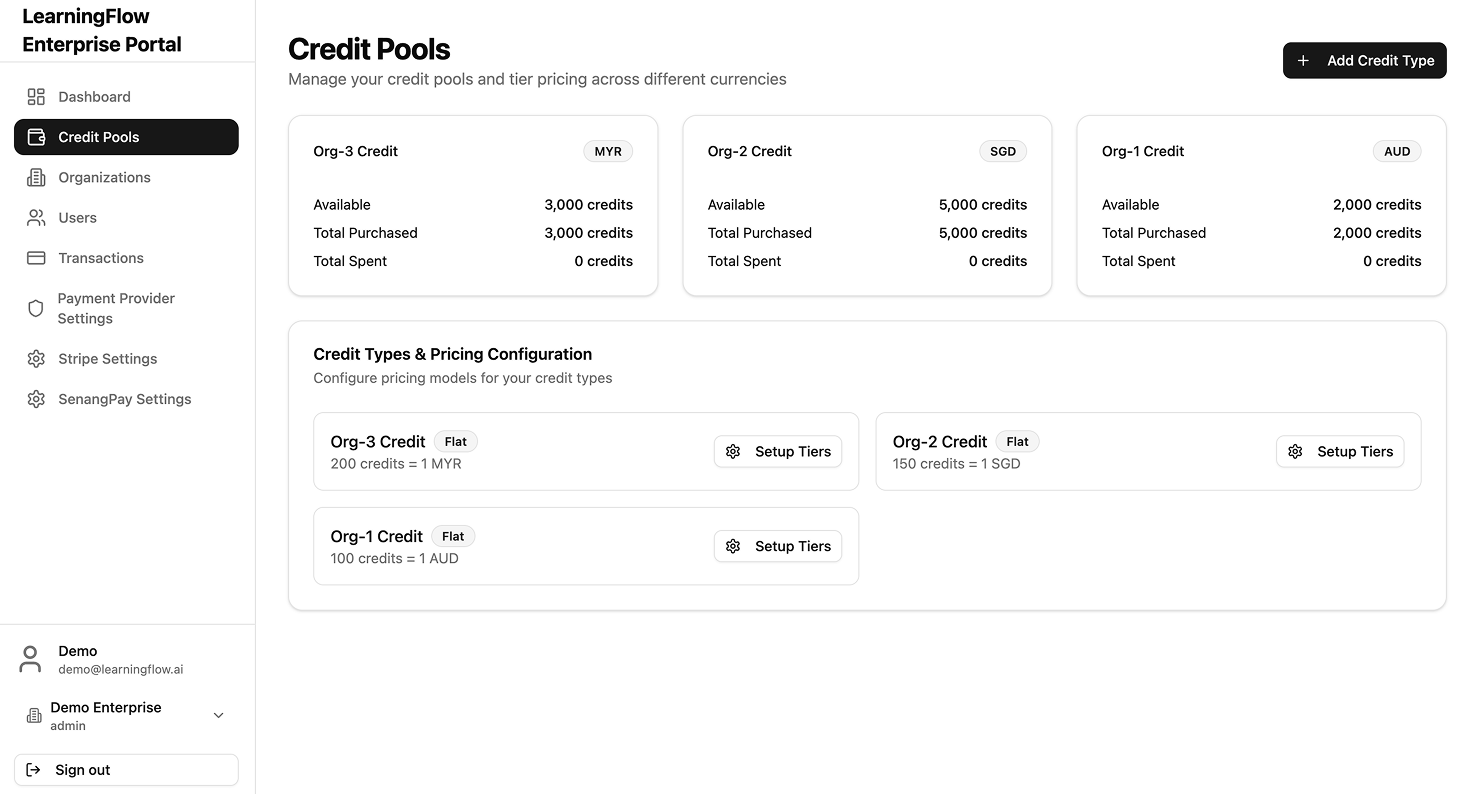Open Stripe Settings via its gear icon

pos(36,358)
